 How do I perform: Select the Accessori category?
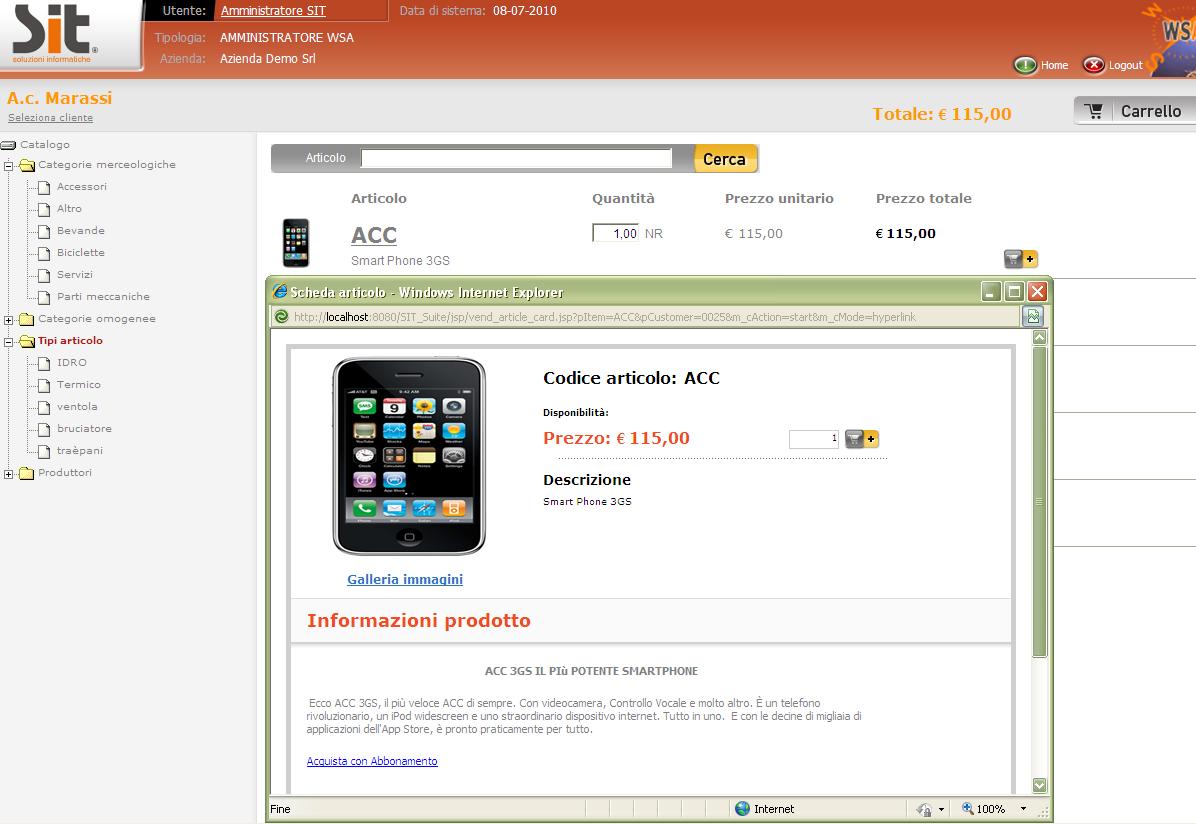(x=82, y=186)
